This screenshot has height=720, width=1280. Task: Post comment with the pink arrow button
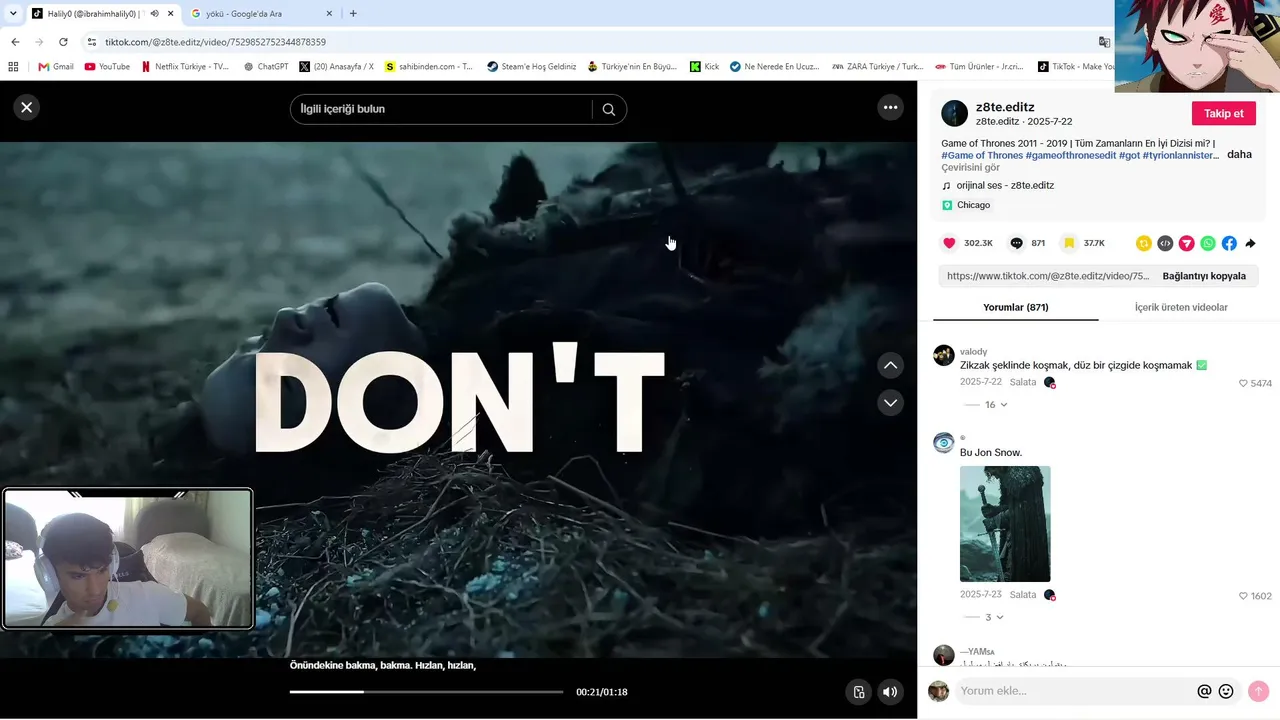pyautogui.click(x=1259, y=691)
